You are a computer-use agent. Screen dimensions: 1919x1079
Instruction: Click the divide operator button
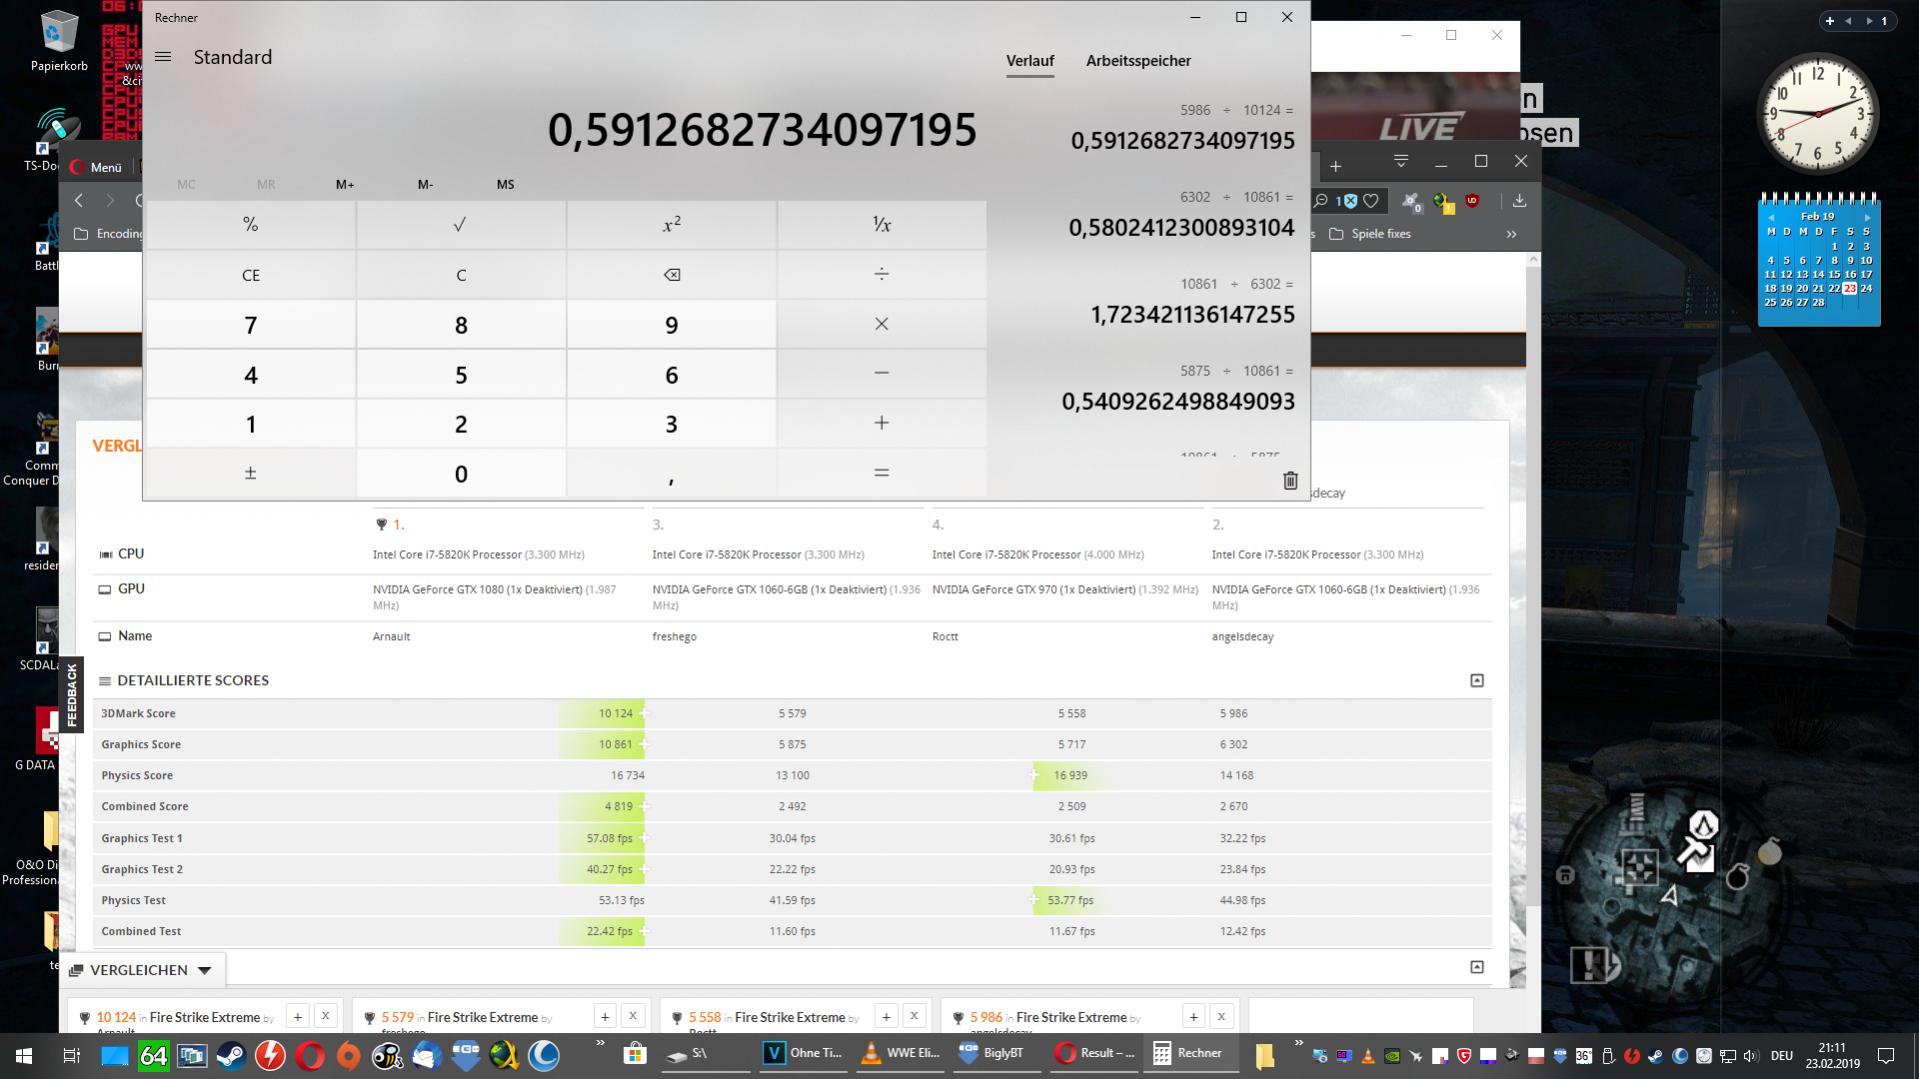881,275
